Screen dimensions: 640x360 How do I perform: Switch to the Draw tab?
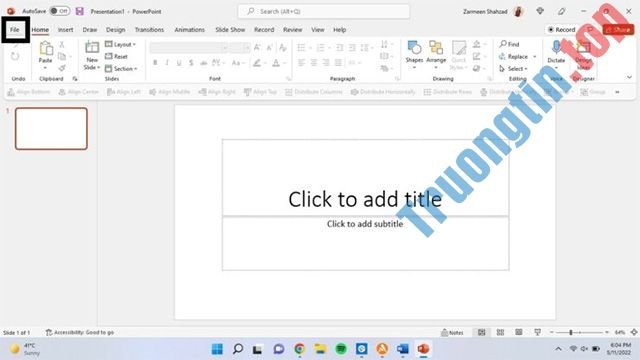point(90,30)
